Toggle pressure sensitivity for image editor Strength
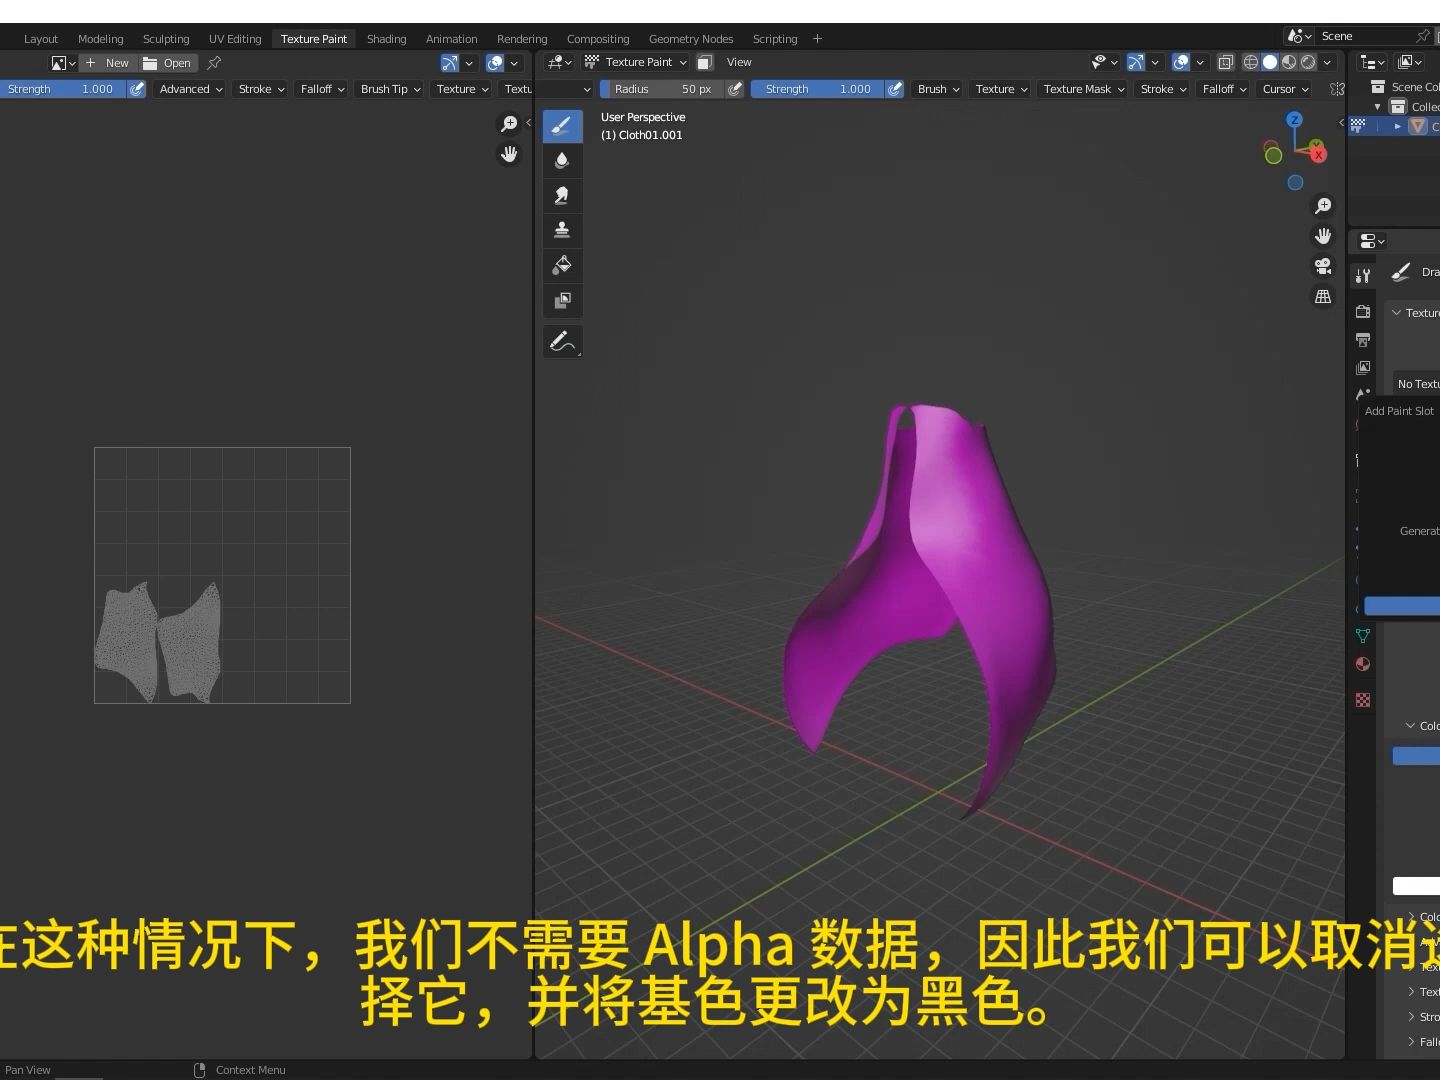The width and height of the screenshot is (1440, 1080). (x=137, y=89)
